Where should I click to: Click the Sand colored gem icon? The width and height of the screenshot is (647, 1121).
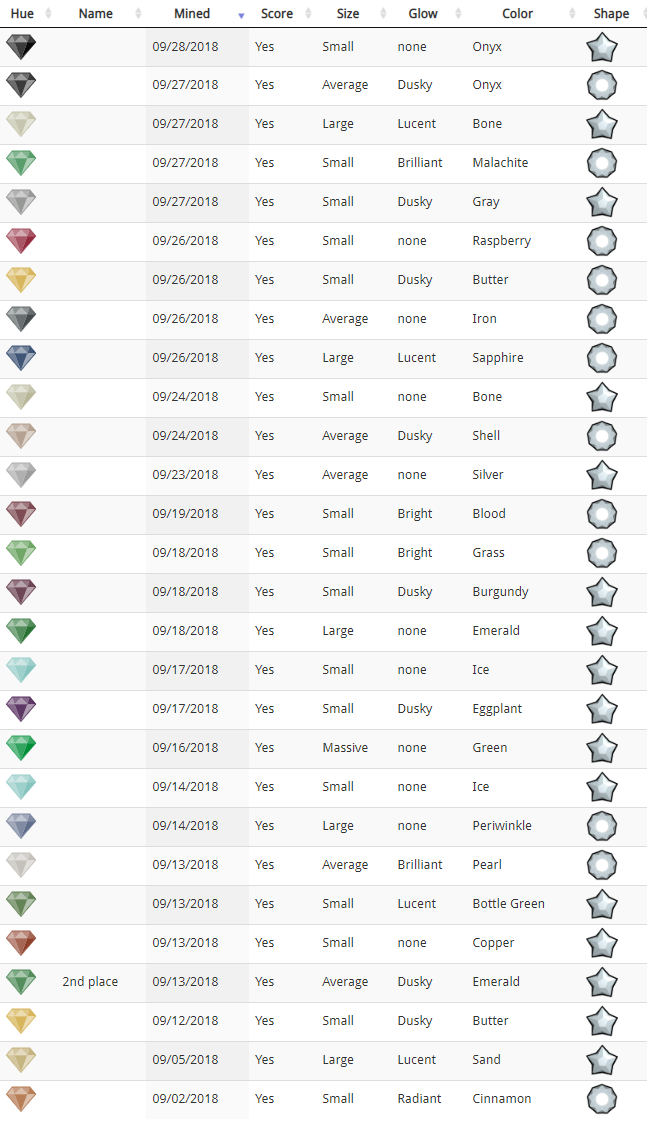pyautogui.click(x=21, y=1060)
